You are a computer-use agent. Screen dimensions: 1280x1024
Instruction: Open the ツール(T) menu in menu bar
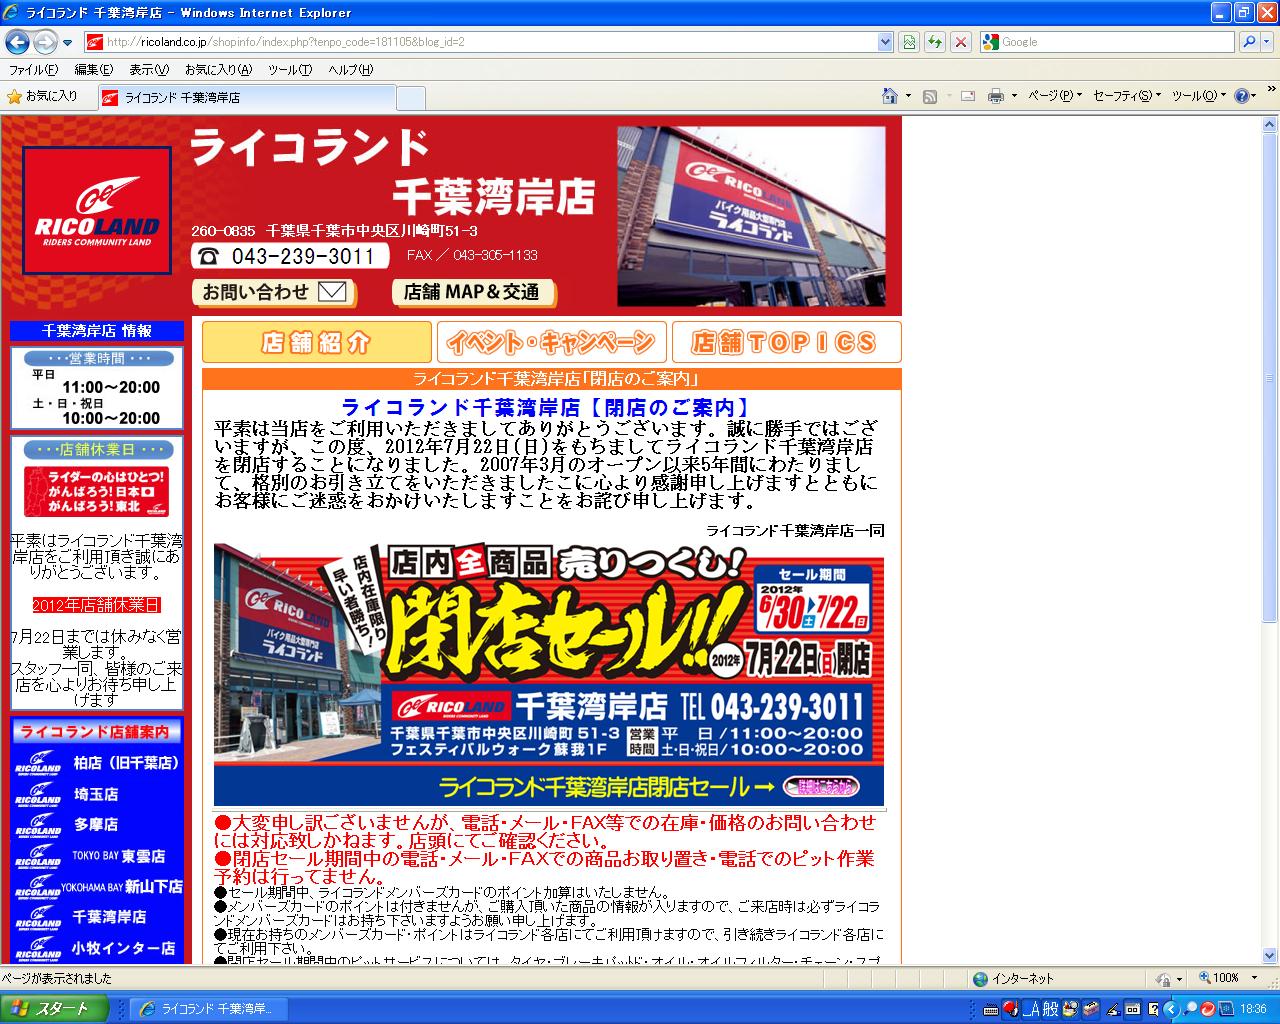pos(290,70)
